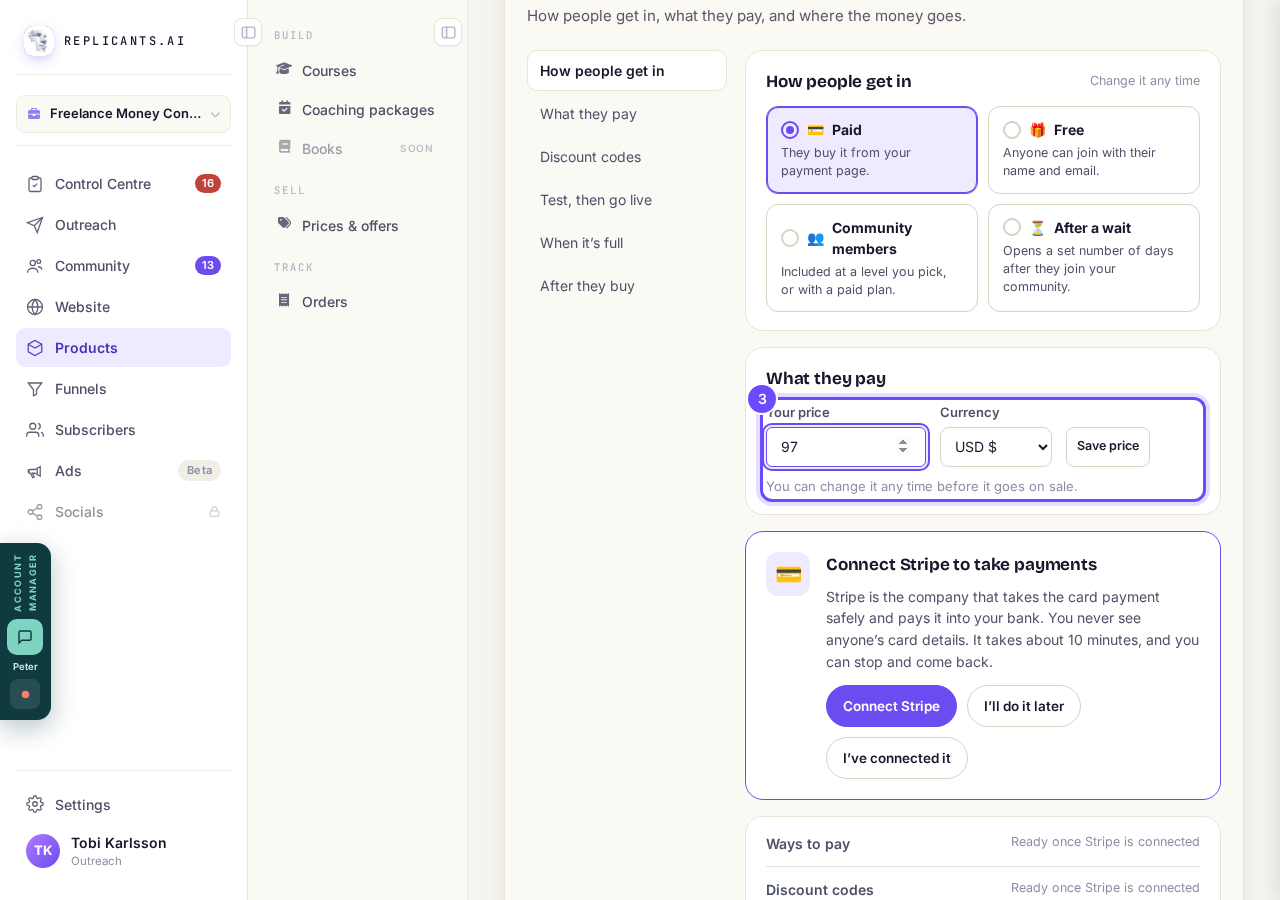
Task: Click the Subscribers icon in sidebar
Action: point(35,430)
